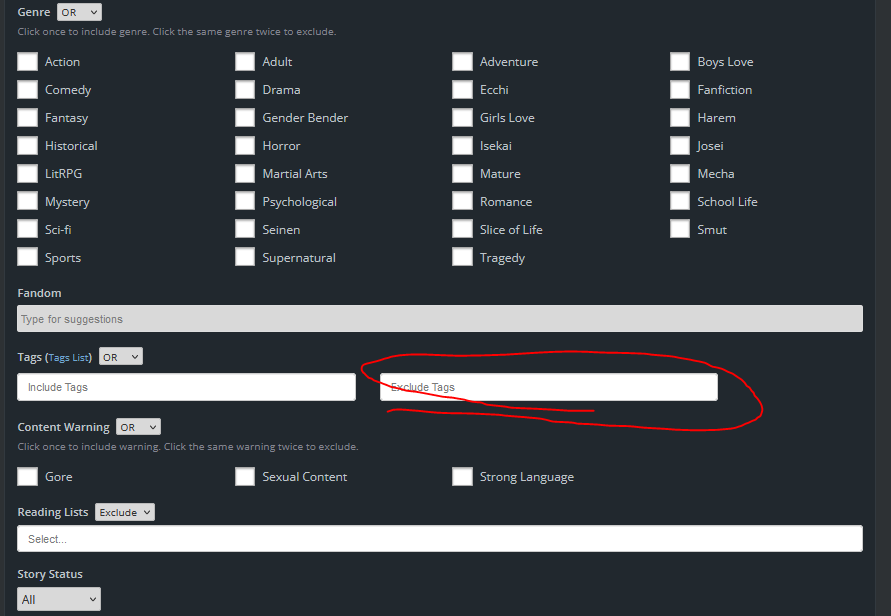This screenshot has width=891, height=616.
Task: Click the Fandom suggestions text field
Action: point(440,319)
